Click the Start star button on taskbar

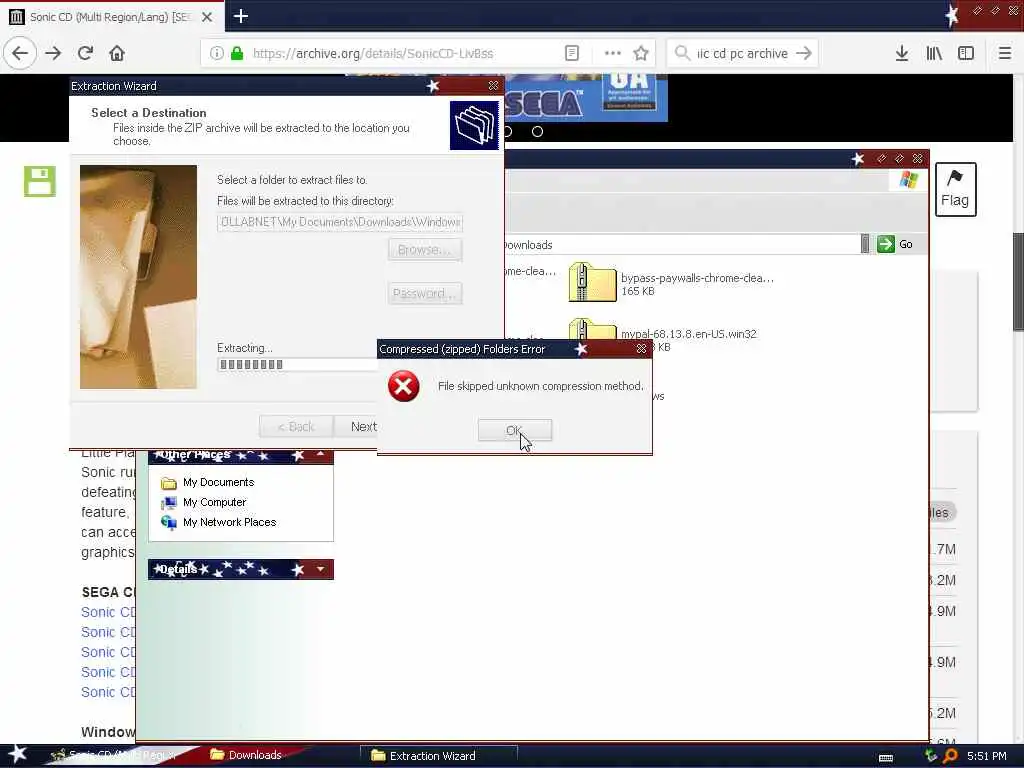coord(17,754)
